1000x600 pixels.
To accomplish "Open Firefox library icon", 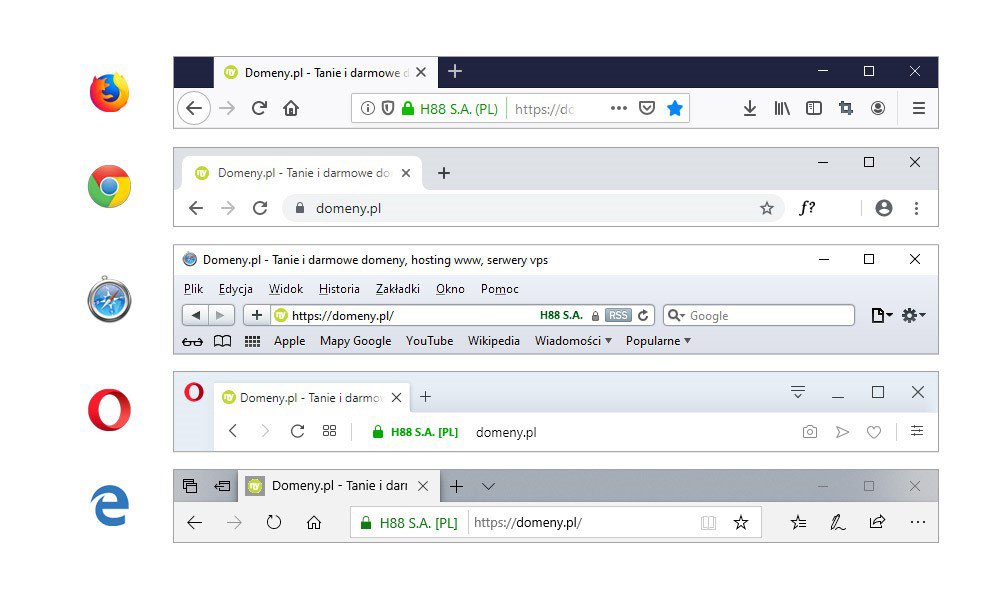I will tap(782, 108).
